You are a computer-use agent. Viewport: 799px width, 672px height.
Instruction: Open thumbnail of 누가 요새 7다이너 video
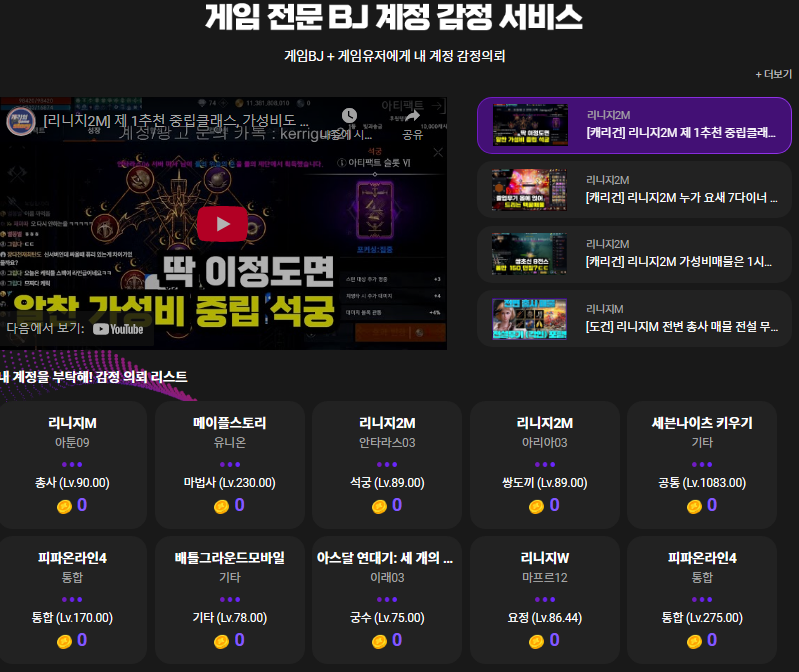530,190
